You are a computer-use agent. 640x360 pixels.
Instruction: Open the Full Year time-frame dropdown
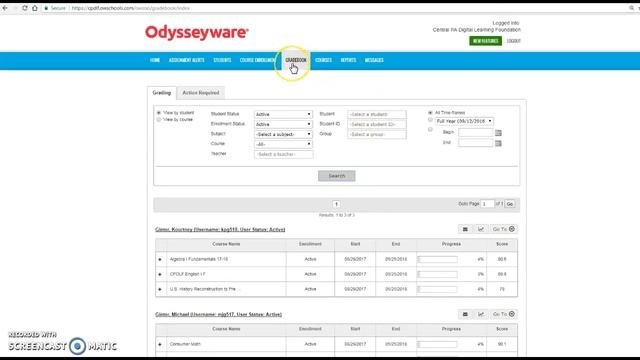(x=464, y=121)
